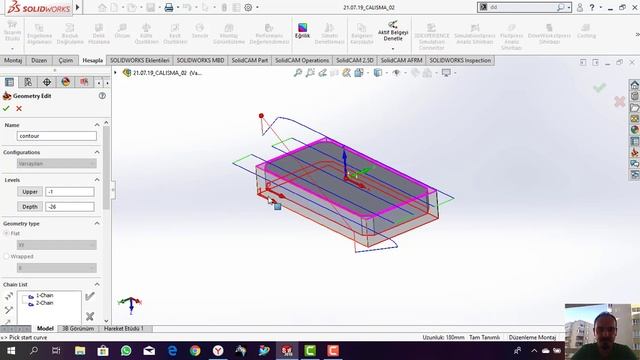
Task: Click Eğrilik curvature tool in ribbon
Action: point(302,31)
